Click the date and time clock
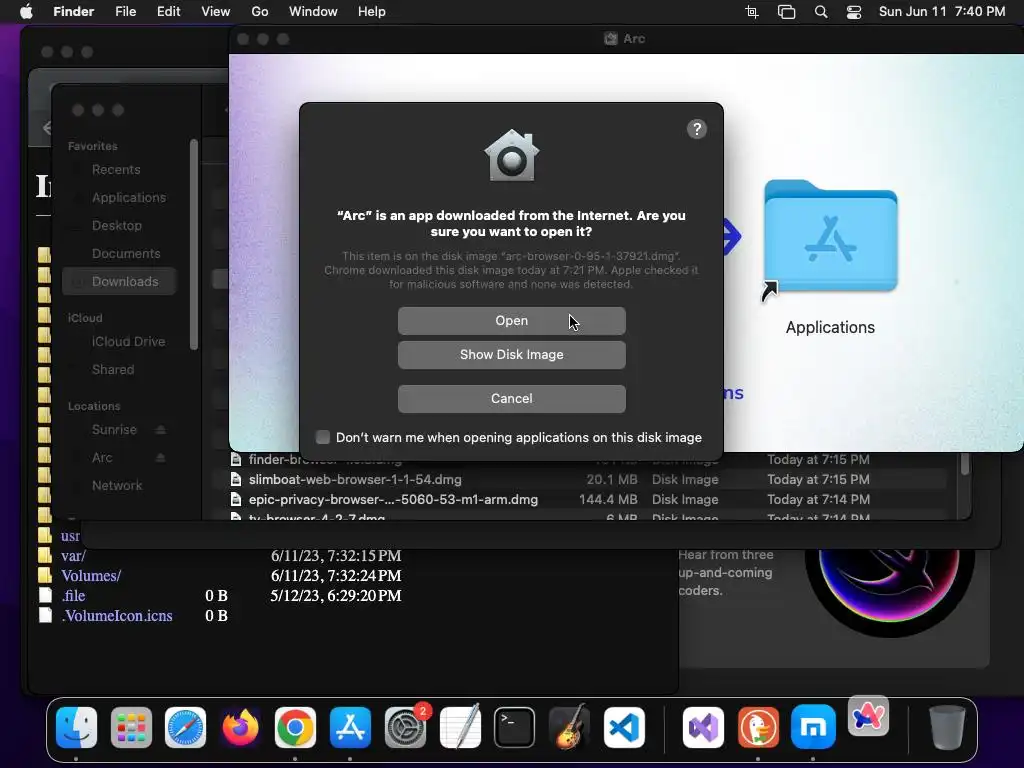 pos(942,12)
